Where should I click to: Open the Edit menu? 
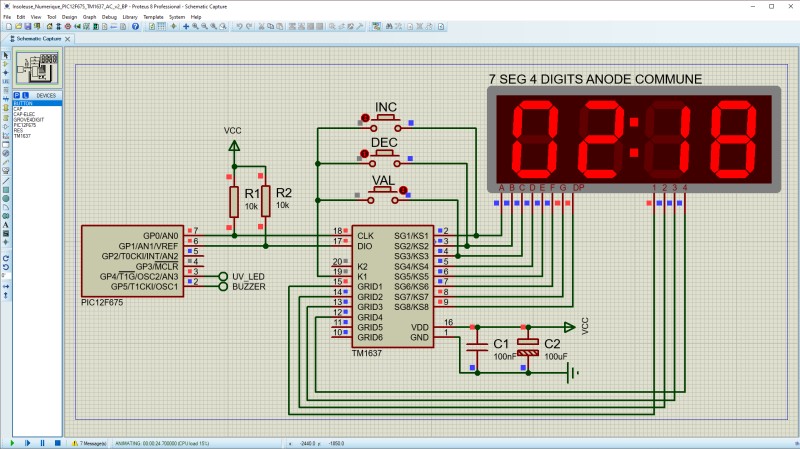coord(21,17)
